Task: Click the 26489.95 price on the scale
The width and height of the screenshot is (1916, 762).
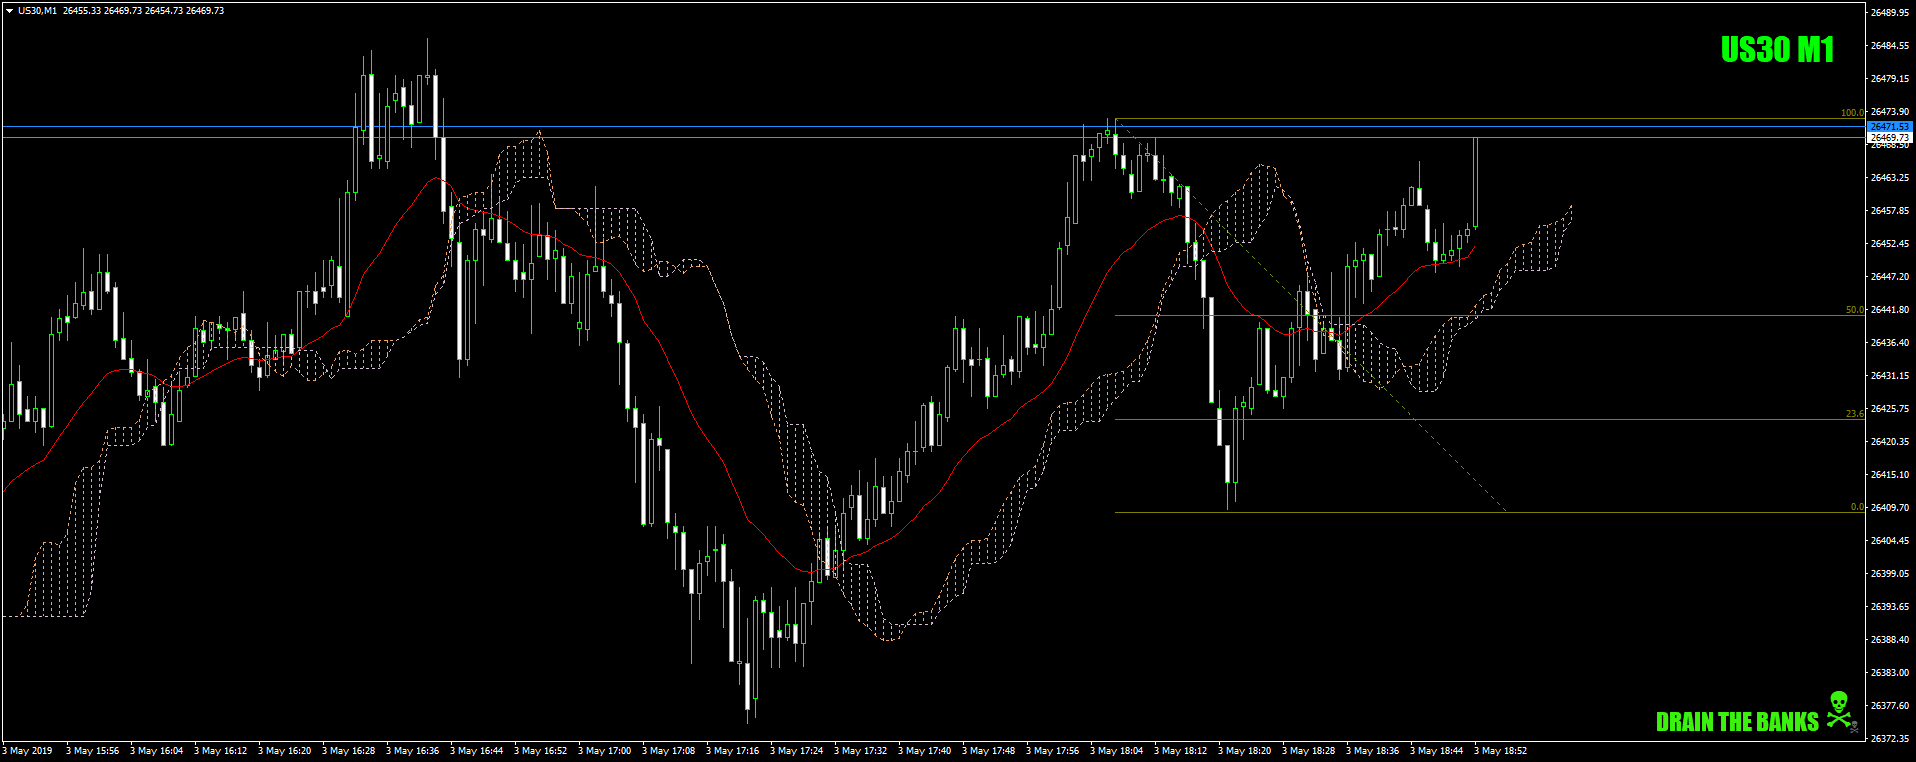Action: 1889,13
